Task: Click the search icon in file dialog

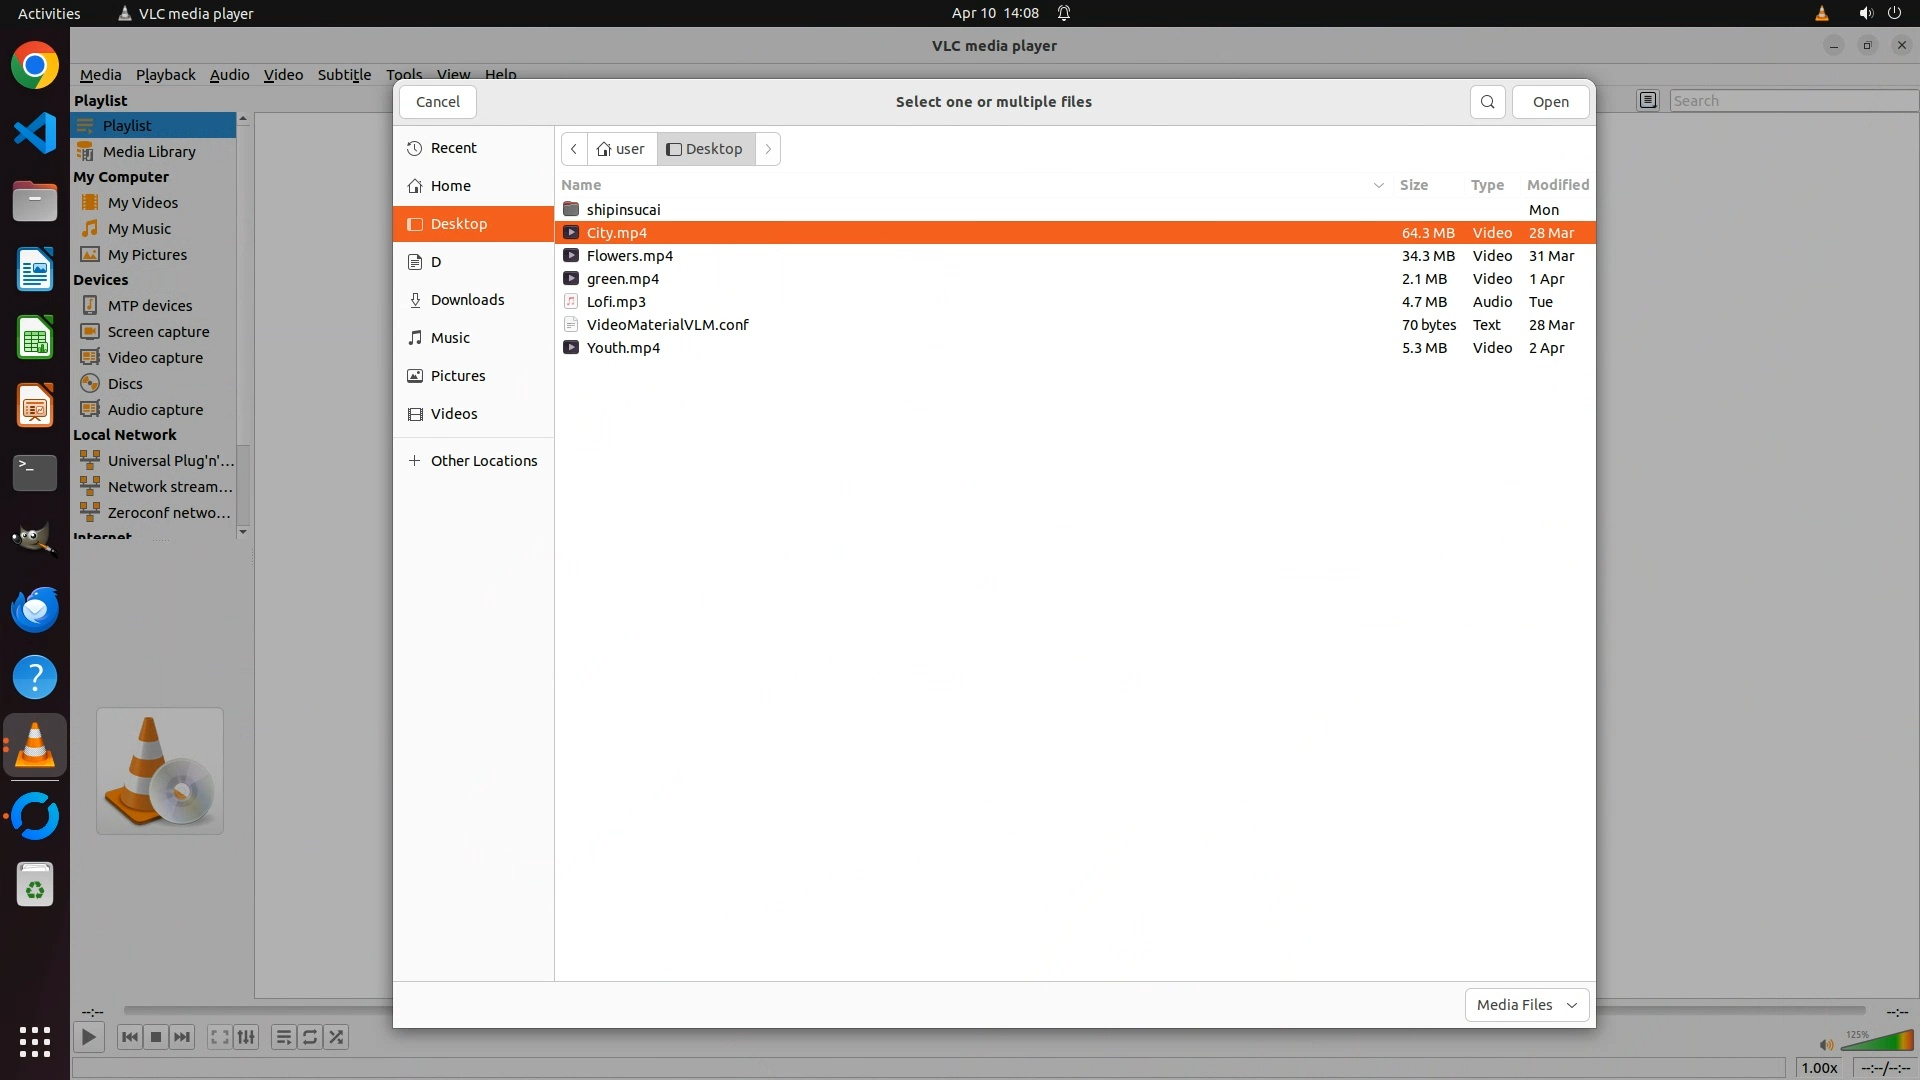Action: pyautogui.click(x=1487, y=102)
